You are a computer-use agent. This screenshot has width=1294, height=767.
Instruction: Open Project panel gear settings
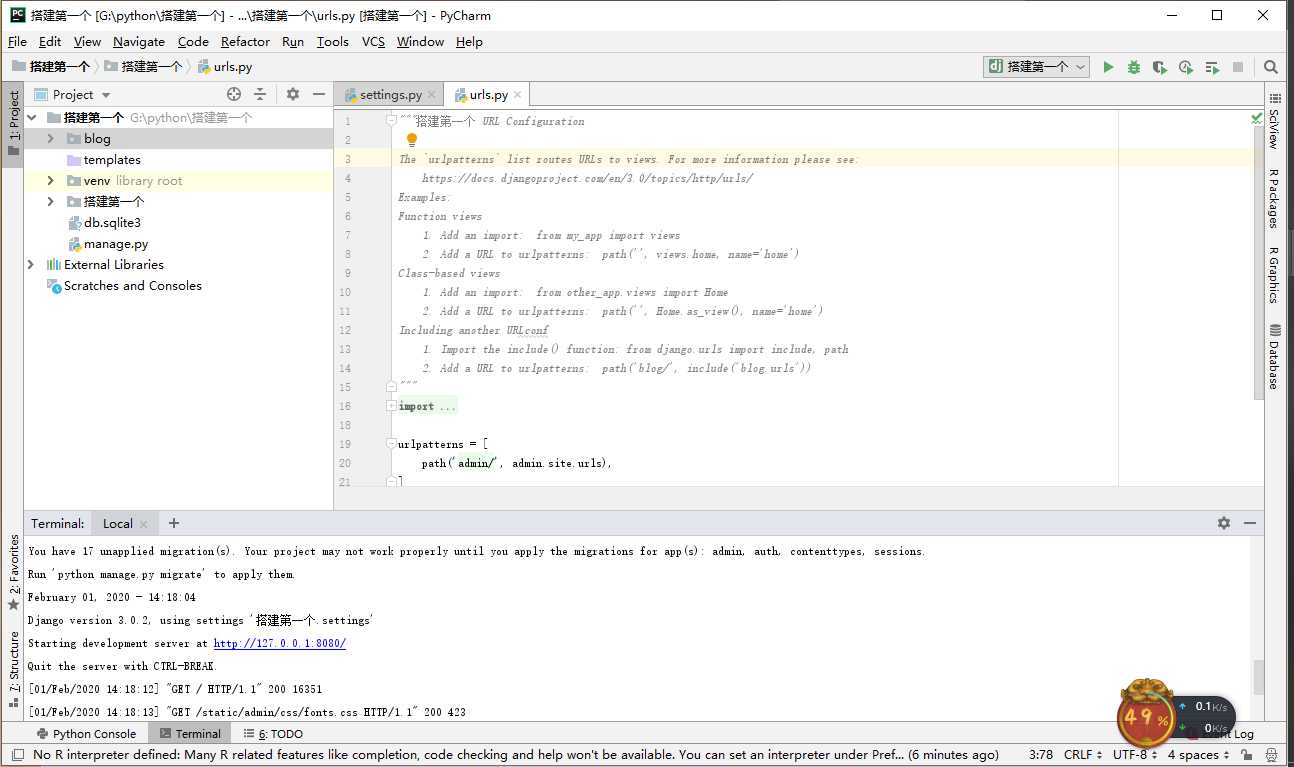[x=293, y=94]
